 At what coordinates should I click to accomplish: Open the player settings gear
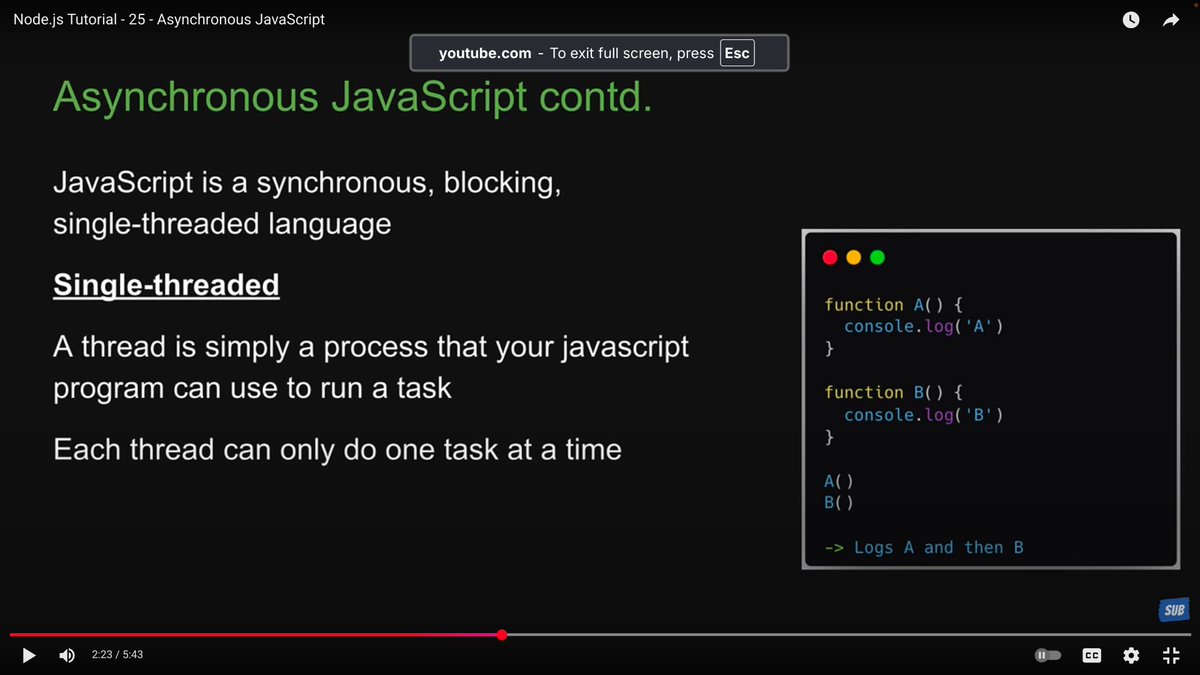point(1131,655)
